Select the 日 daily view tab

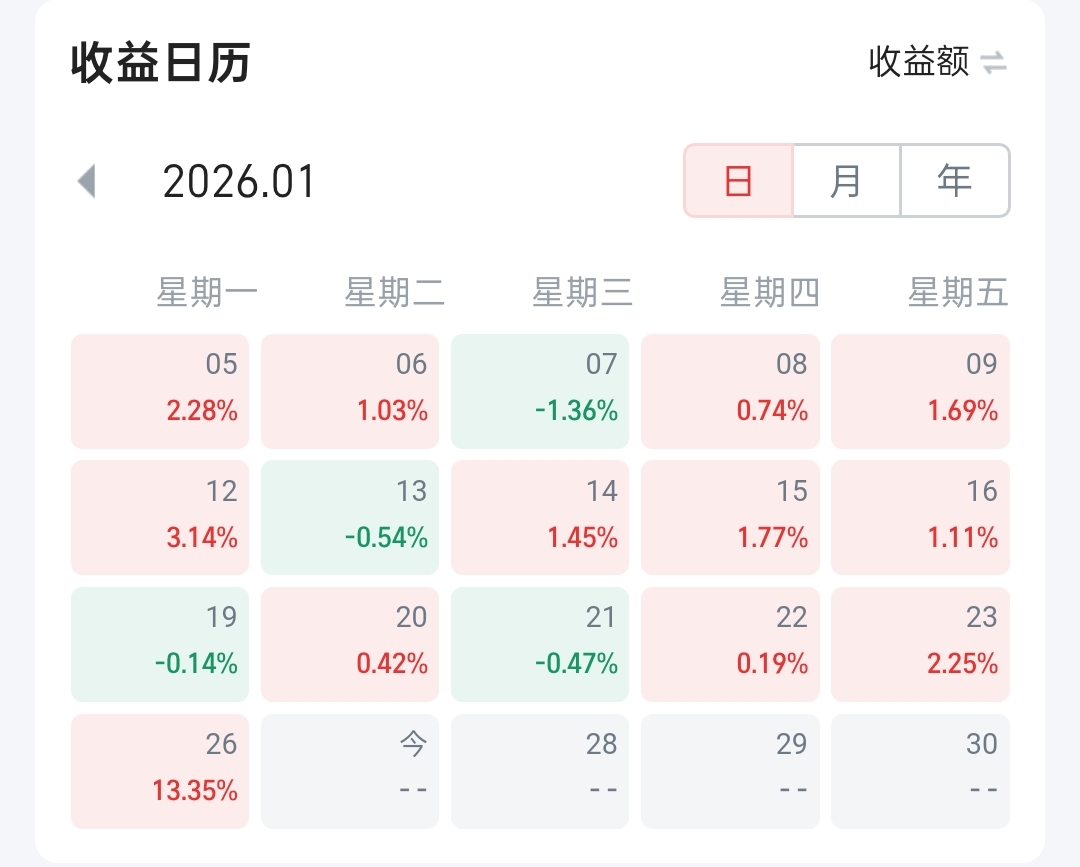pyautogui.click(x=738, y=181)
